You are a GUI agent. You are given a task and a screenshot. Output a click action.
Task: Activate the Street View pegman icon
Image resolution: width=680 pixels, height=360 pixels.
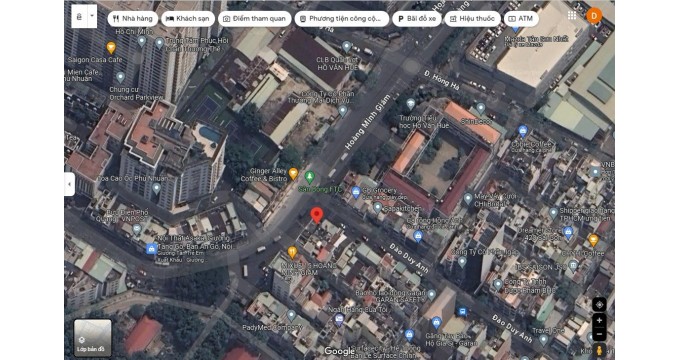(x=599, y=350)
